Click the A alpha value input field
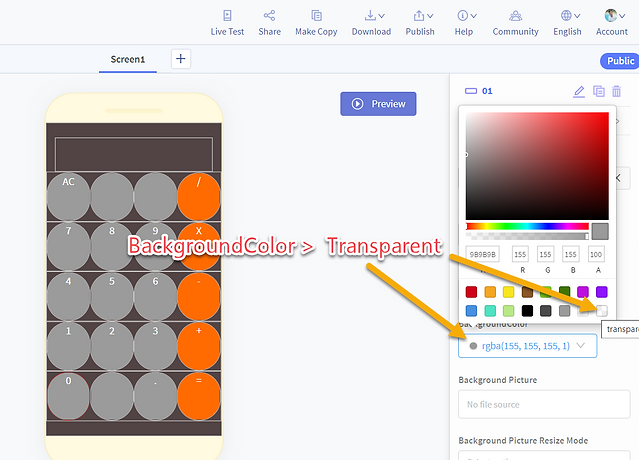This screenshot has width=639, height=460. (x=596, y=254)
